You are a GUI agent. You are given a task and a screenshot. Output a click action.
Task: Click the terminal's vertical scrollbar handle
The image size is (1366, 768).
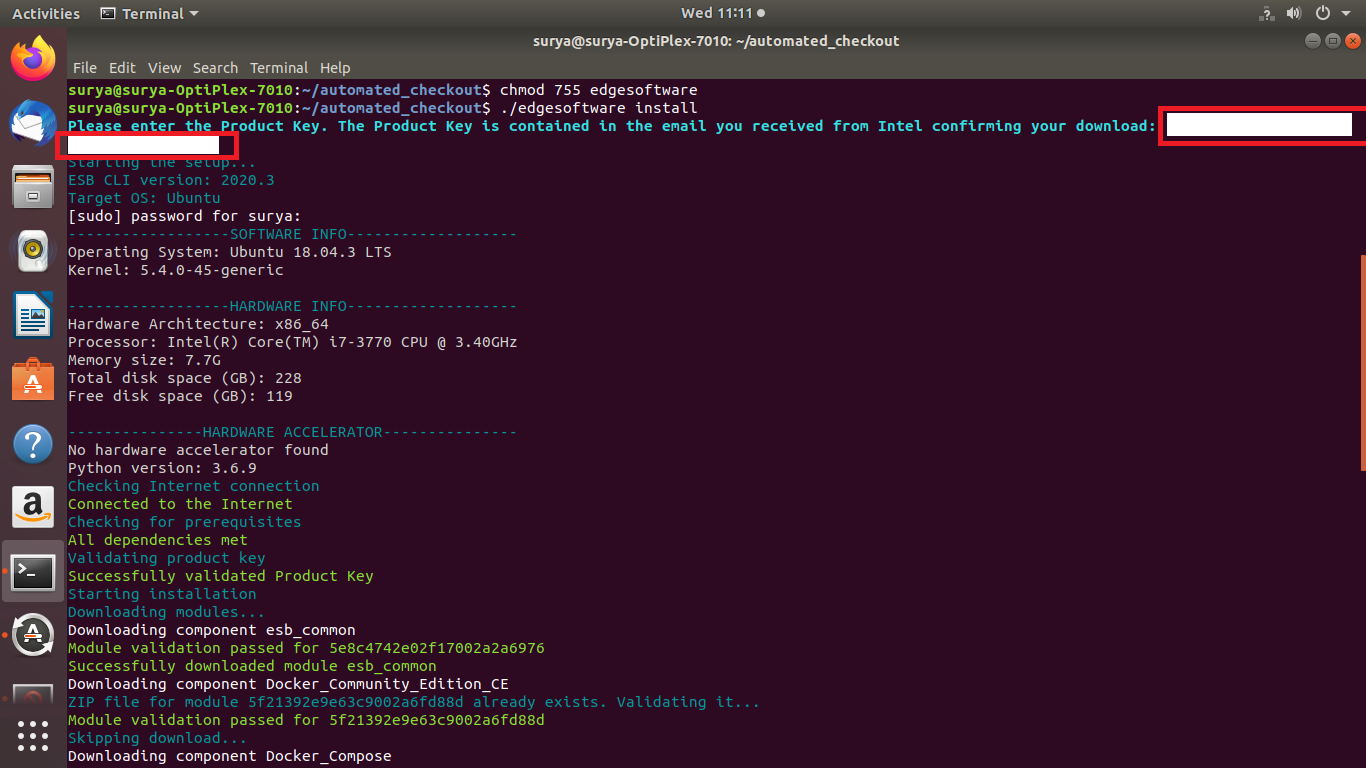point(1362,362)
